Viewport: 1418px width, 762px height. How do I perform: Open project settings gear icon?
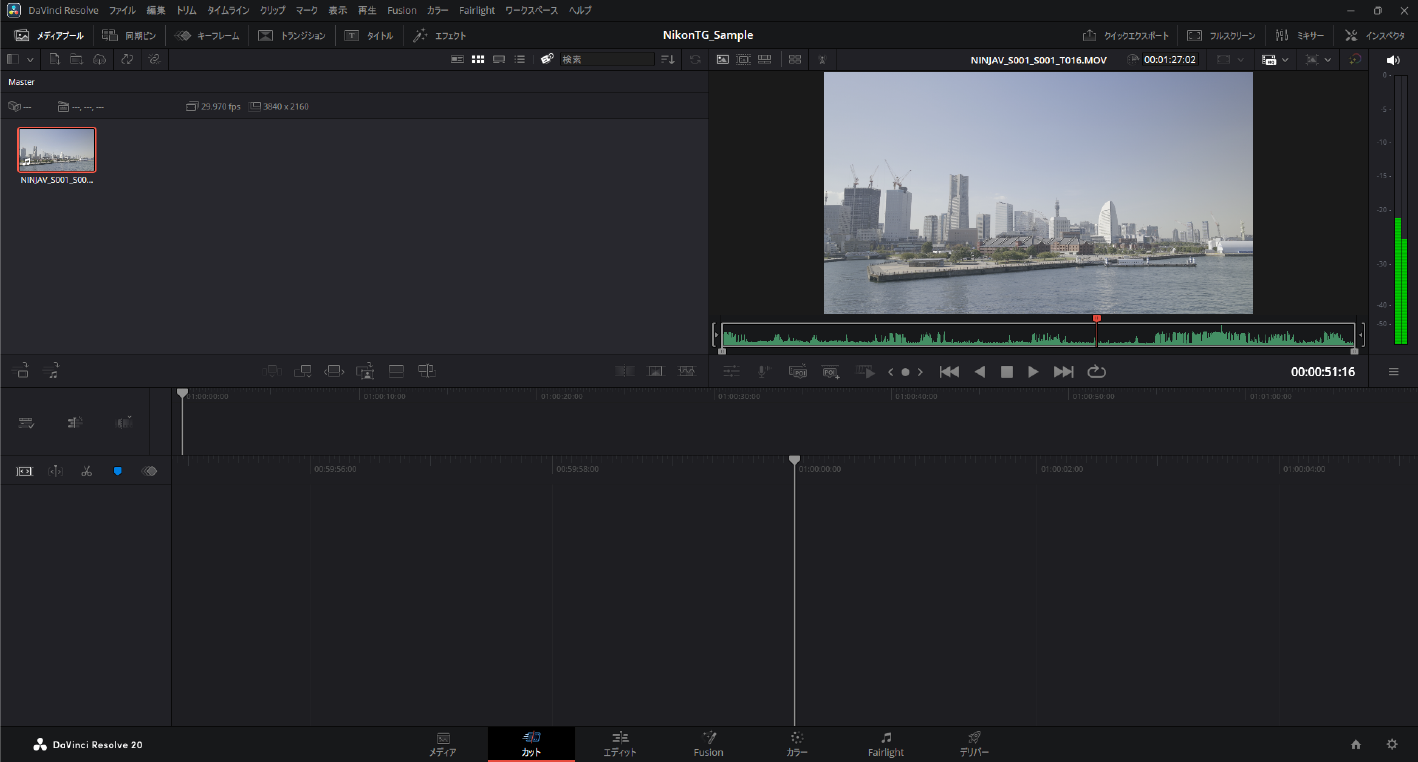tap(1391, 744)
